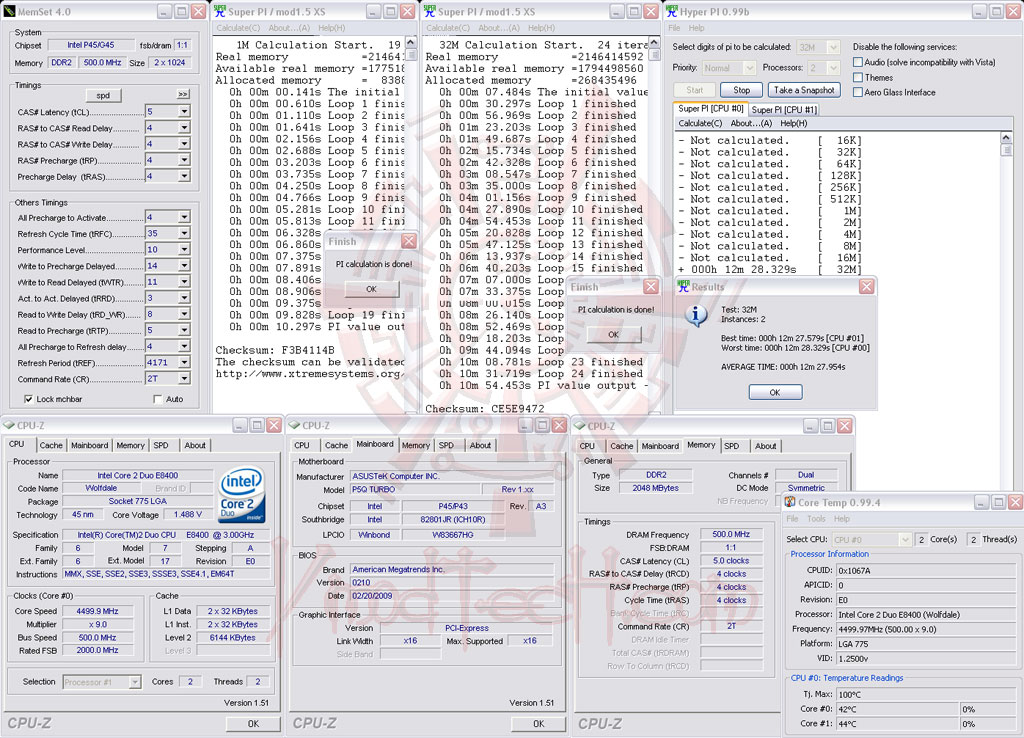This screenshot has height=738, width=1024.
Task: Click MemSet expand button with double arrows
Action: pyautogui.click(x=184, y=95)
